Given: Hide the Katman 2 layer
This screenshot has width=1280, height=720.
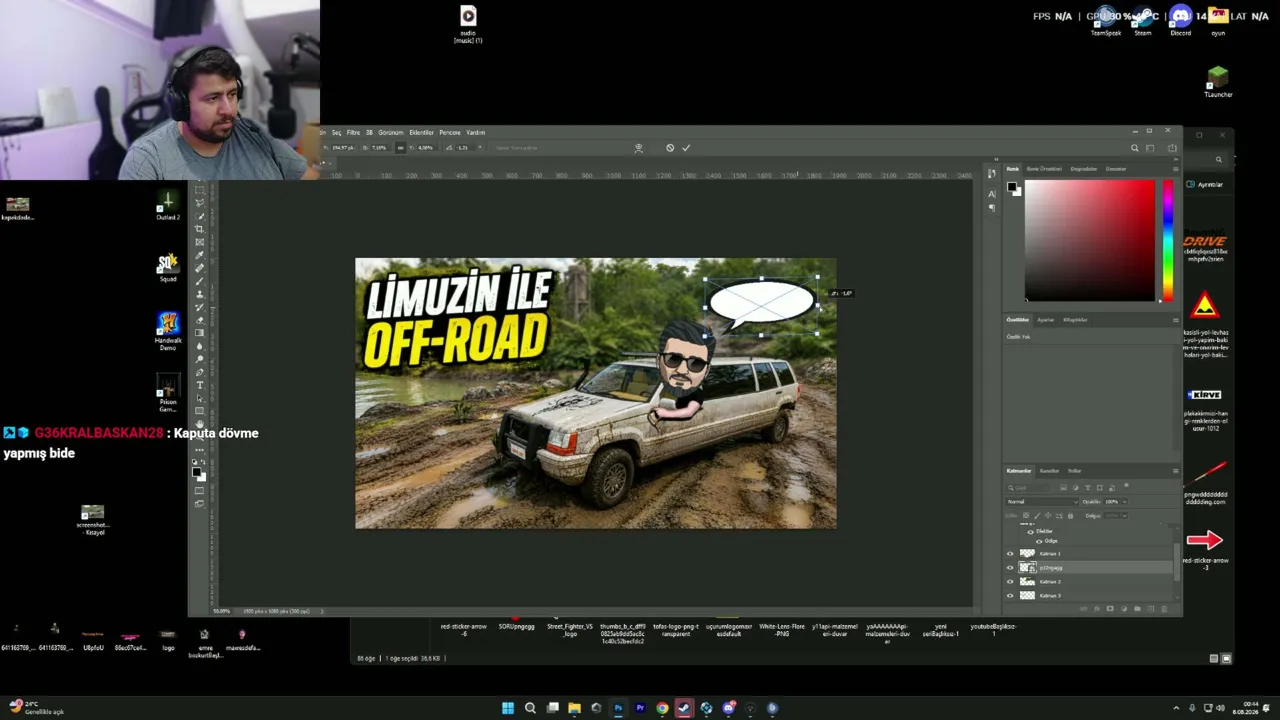Looking at the screenshot, I should [x=1010, y=582].
